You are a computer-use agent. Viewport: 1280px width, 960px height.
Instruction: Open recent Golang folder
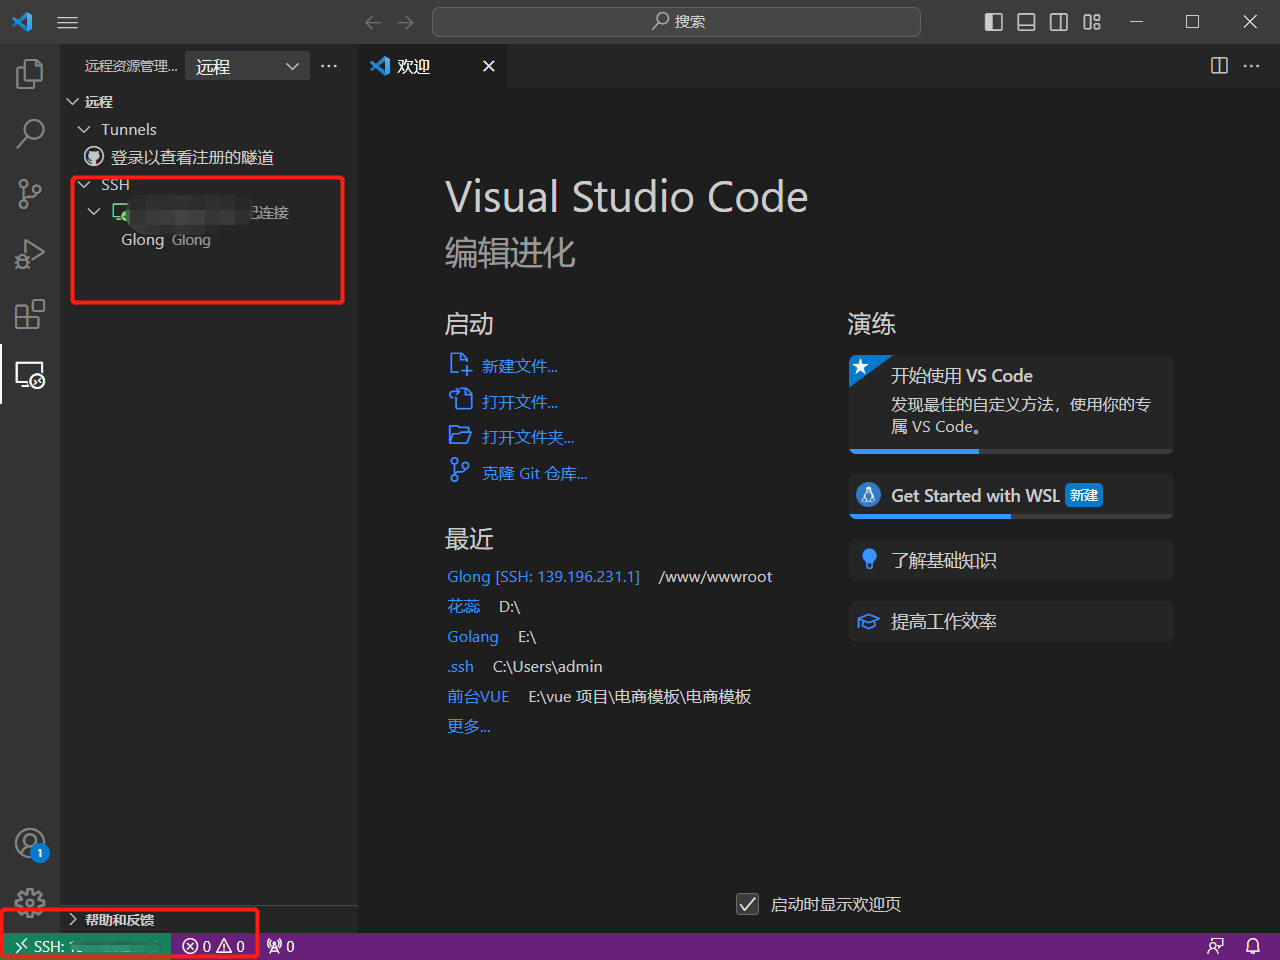[x=473, y=637]
